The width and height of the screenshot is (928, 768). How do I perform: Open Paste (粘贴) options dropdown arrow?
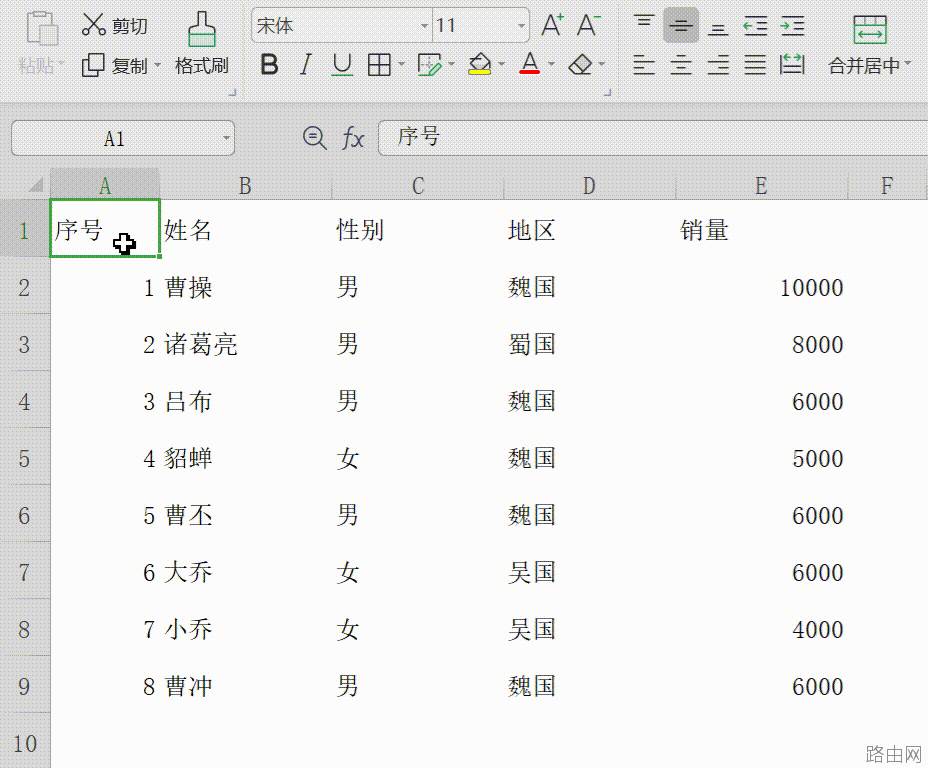(62, 63)
